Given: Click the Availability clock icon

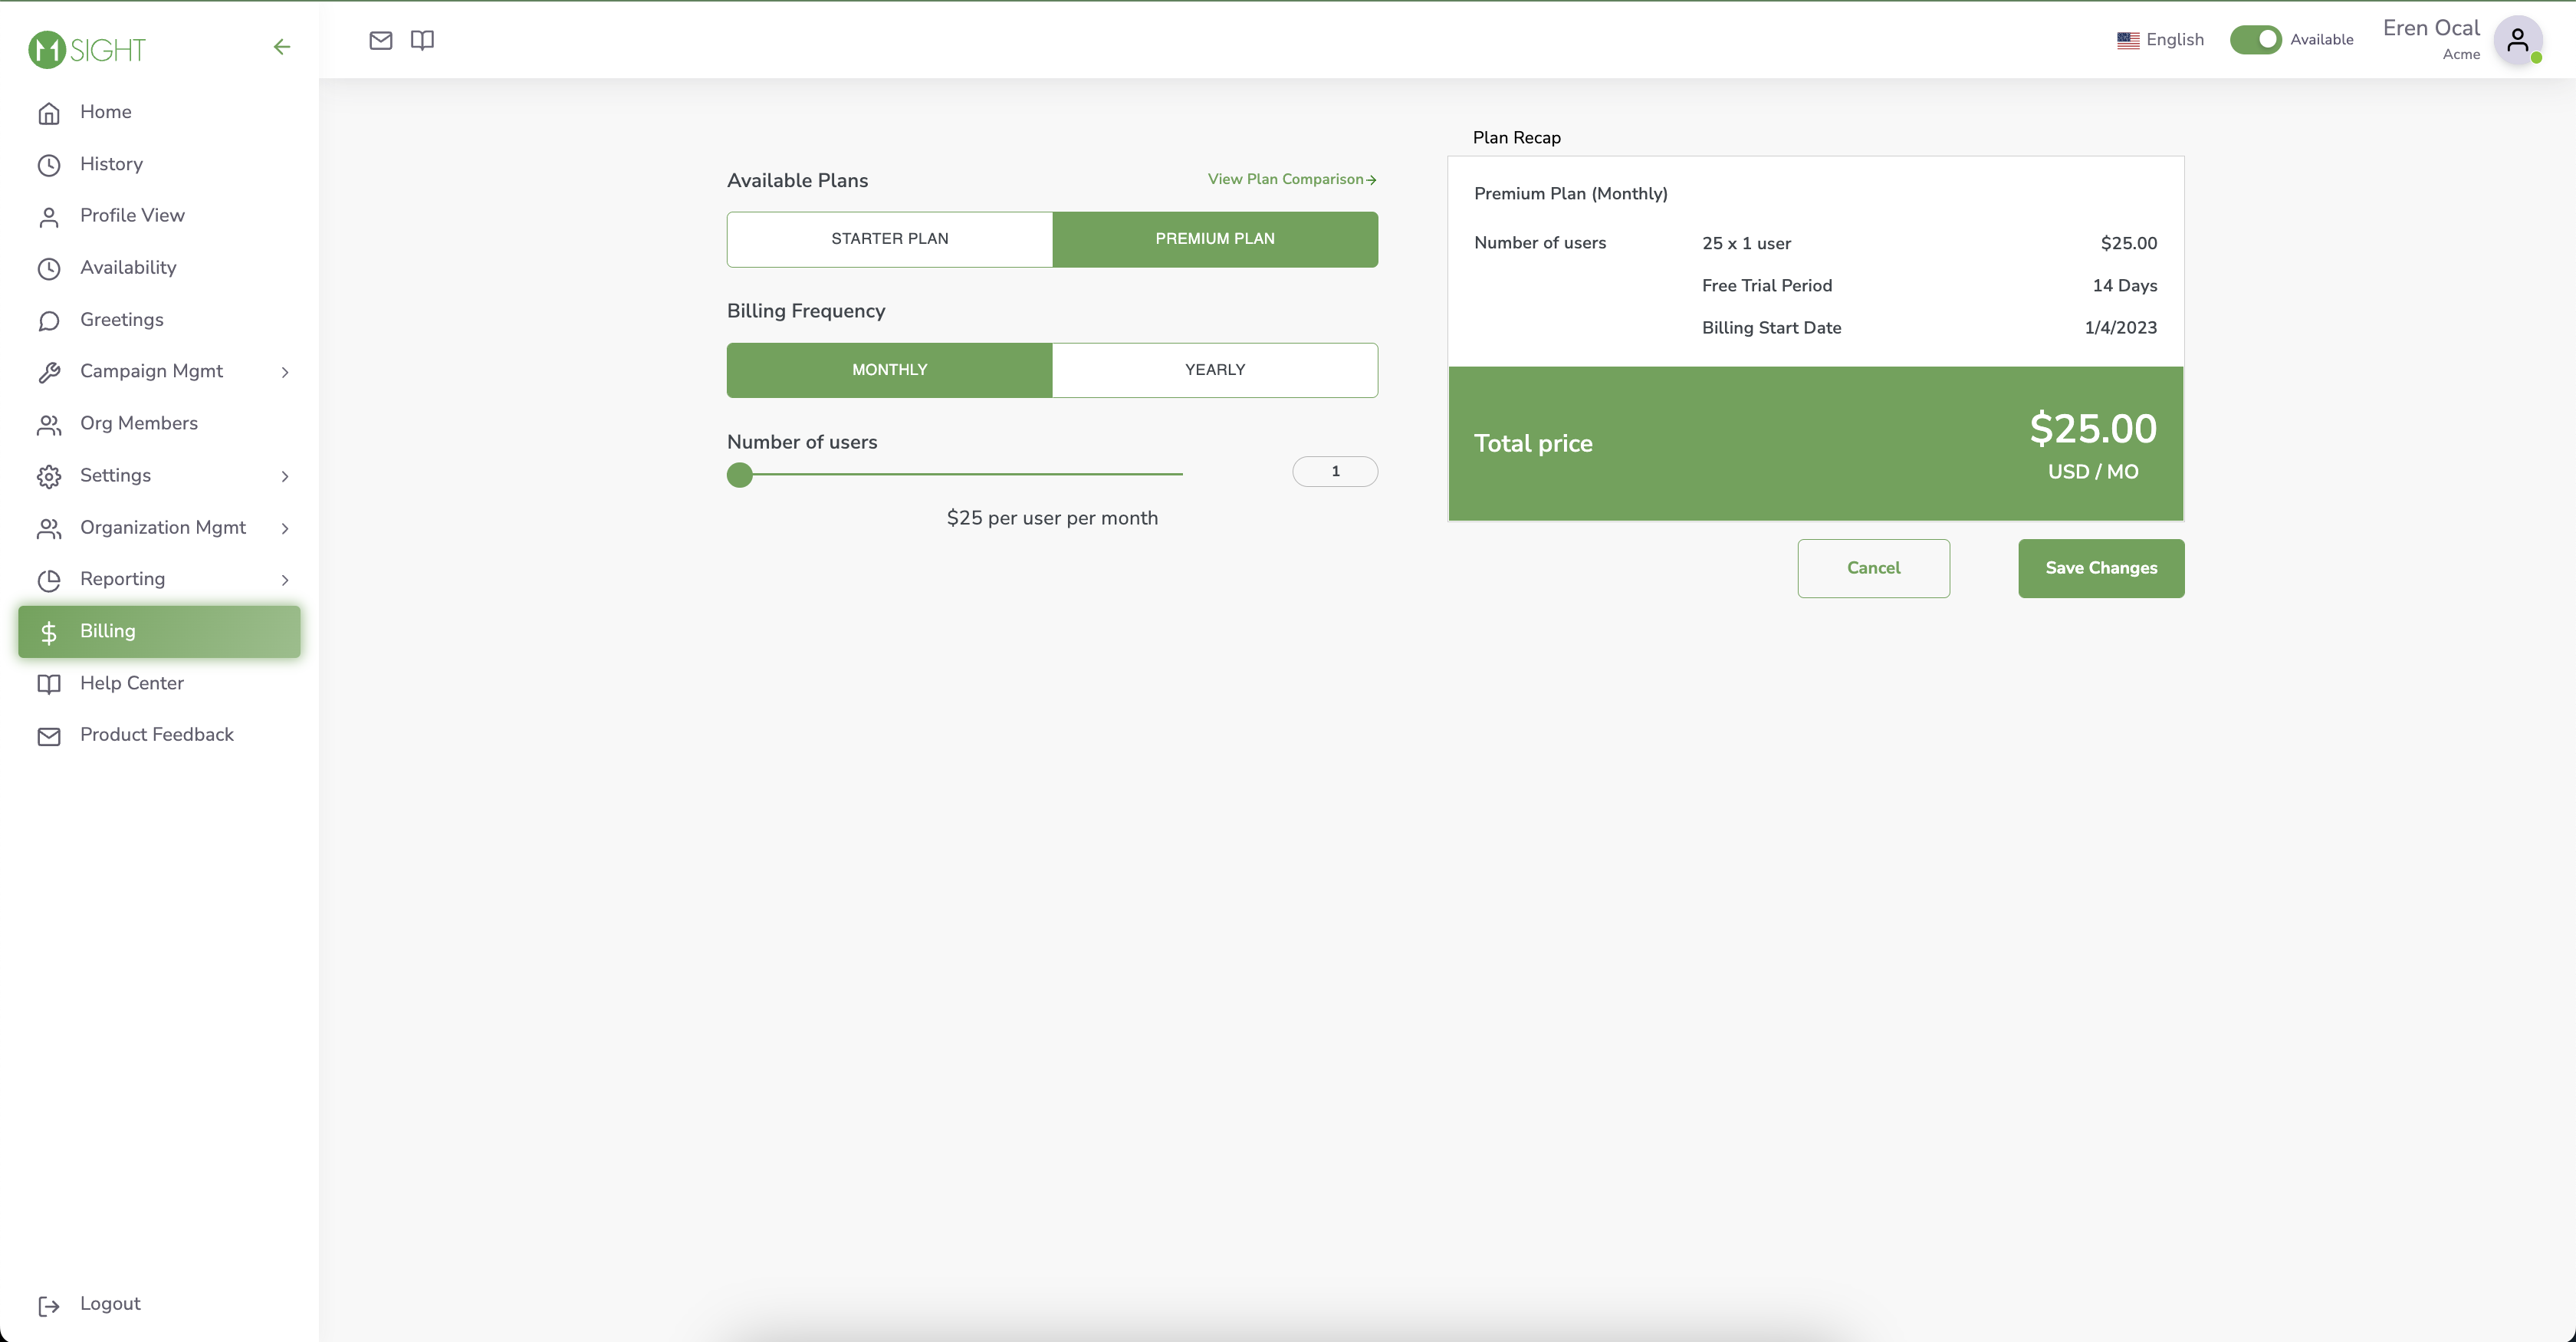Looking at the screenshot, I should coord(49,268).
